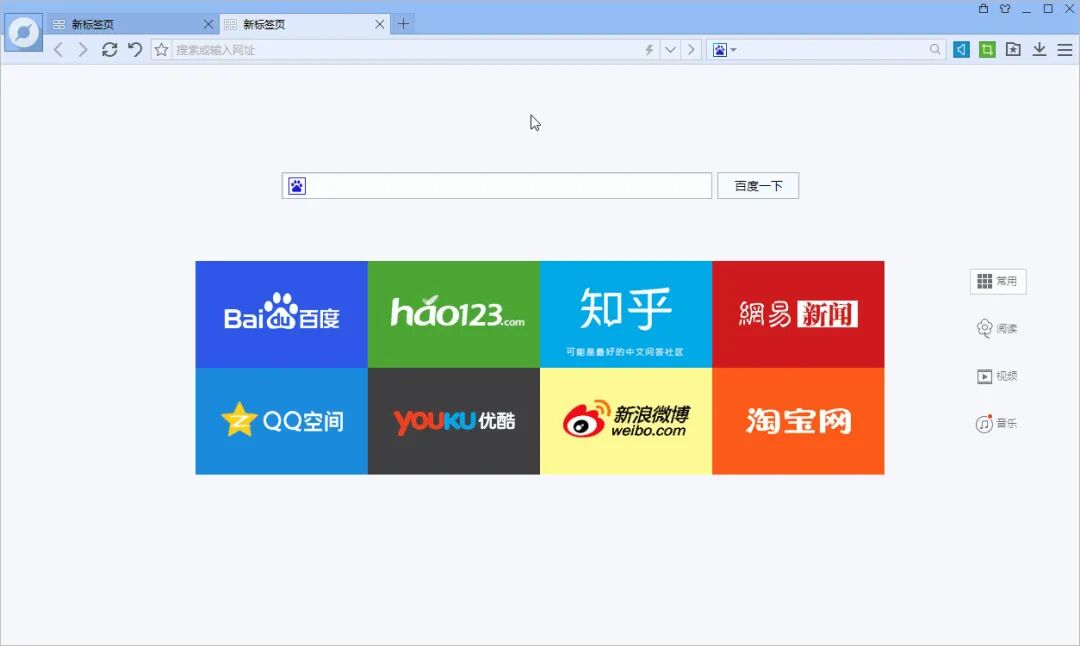
Task: Click the address bar input field
Action: click(x=406, y=50)
